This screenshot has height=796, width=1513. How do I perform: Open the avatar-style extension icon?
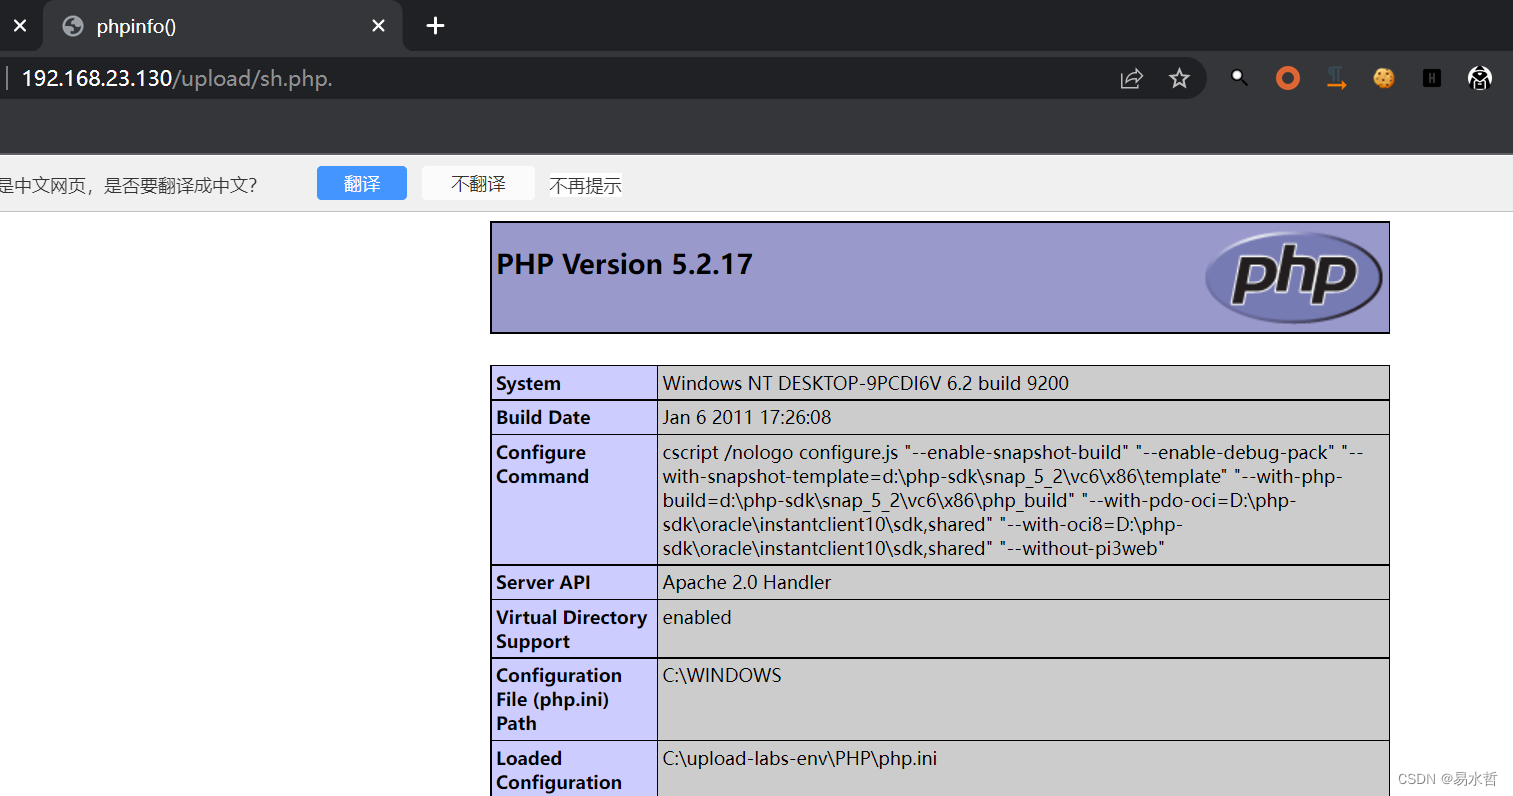pos(1480,78)
